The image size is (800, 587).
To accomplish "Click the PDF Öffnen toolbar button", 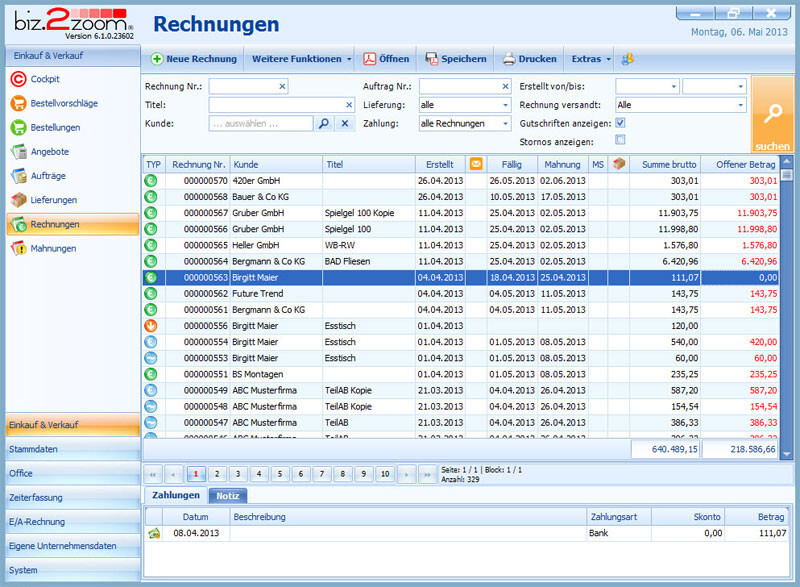I will [386, 59].
